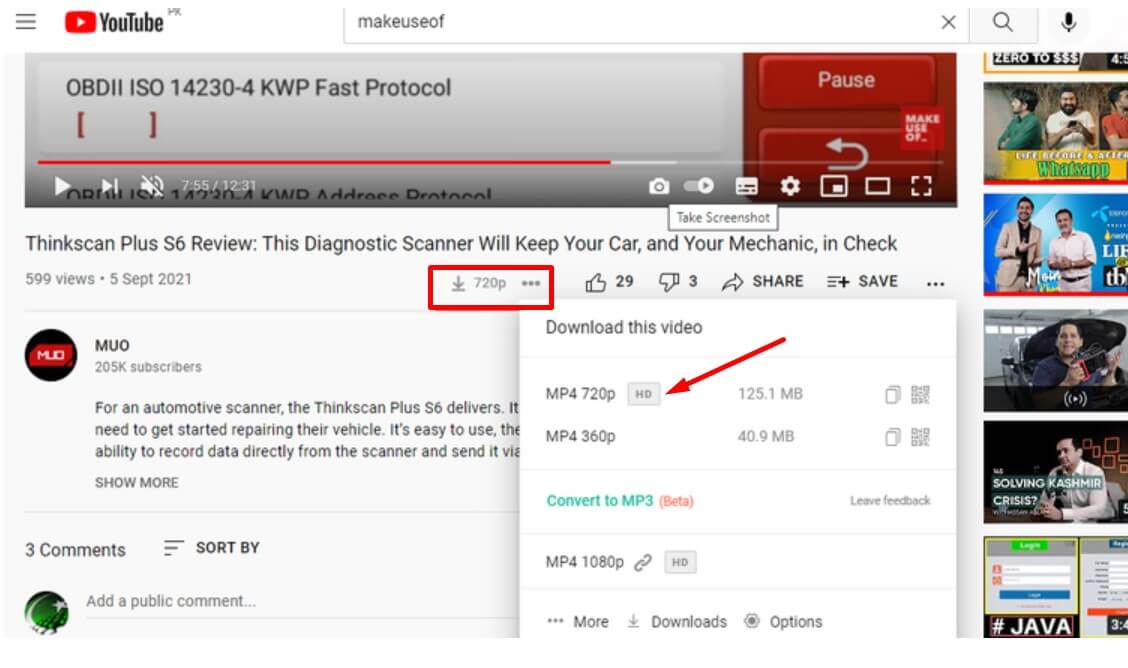Expand description with SHOW MORE

pyautogui.click(x=137, y=482)
